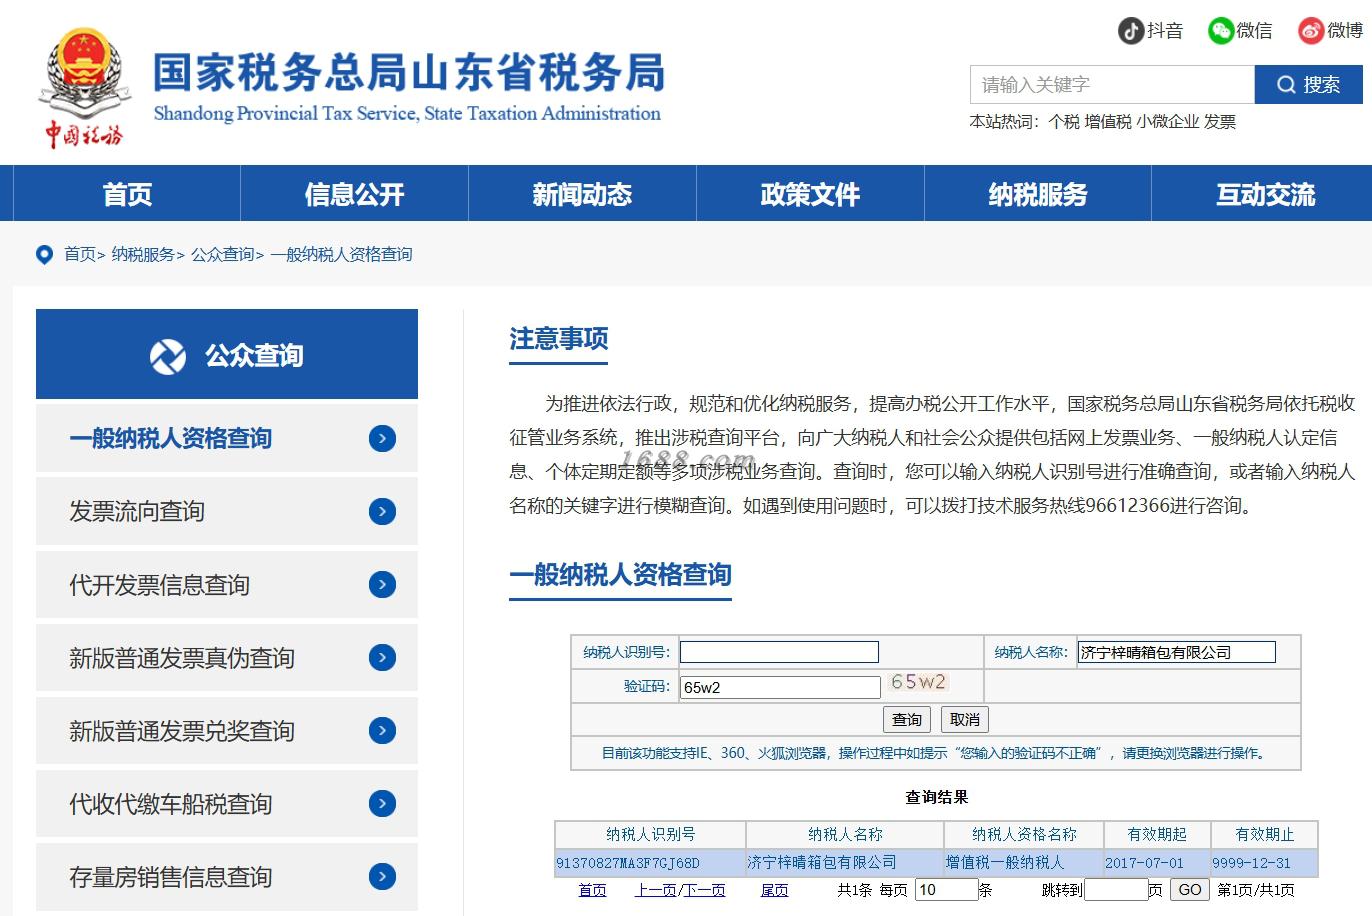Image resolution: width=1372 pixels, height=916 pixels.
Task: Open 新版普通发票真伪查询 in sidebar
Action: (227, 657)
